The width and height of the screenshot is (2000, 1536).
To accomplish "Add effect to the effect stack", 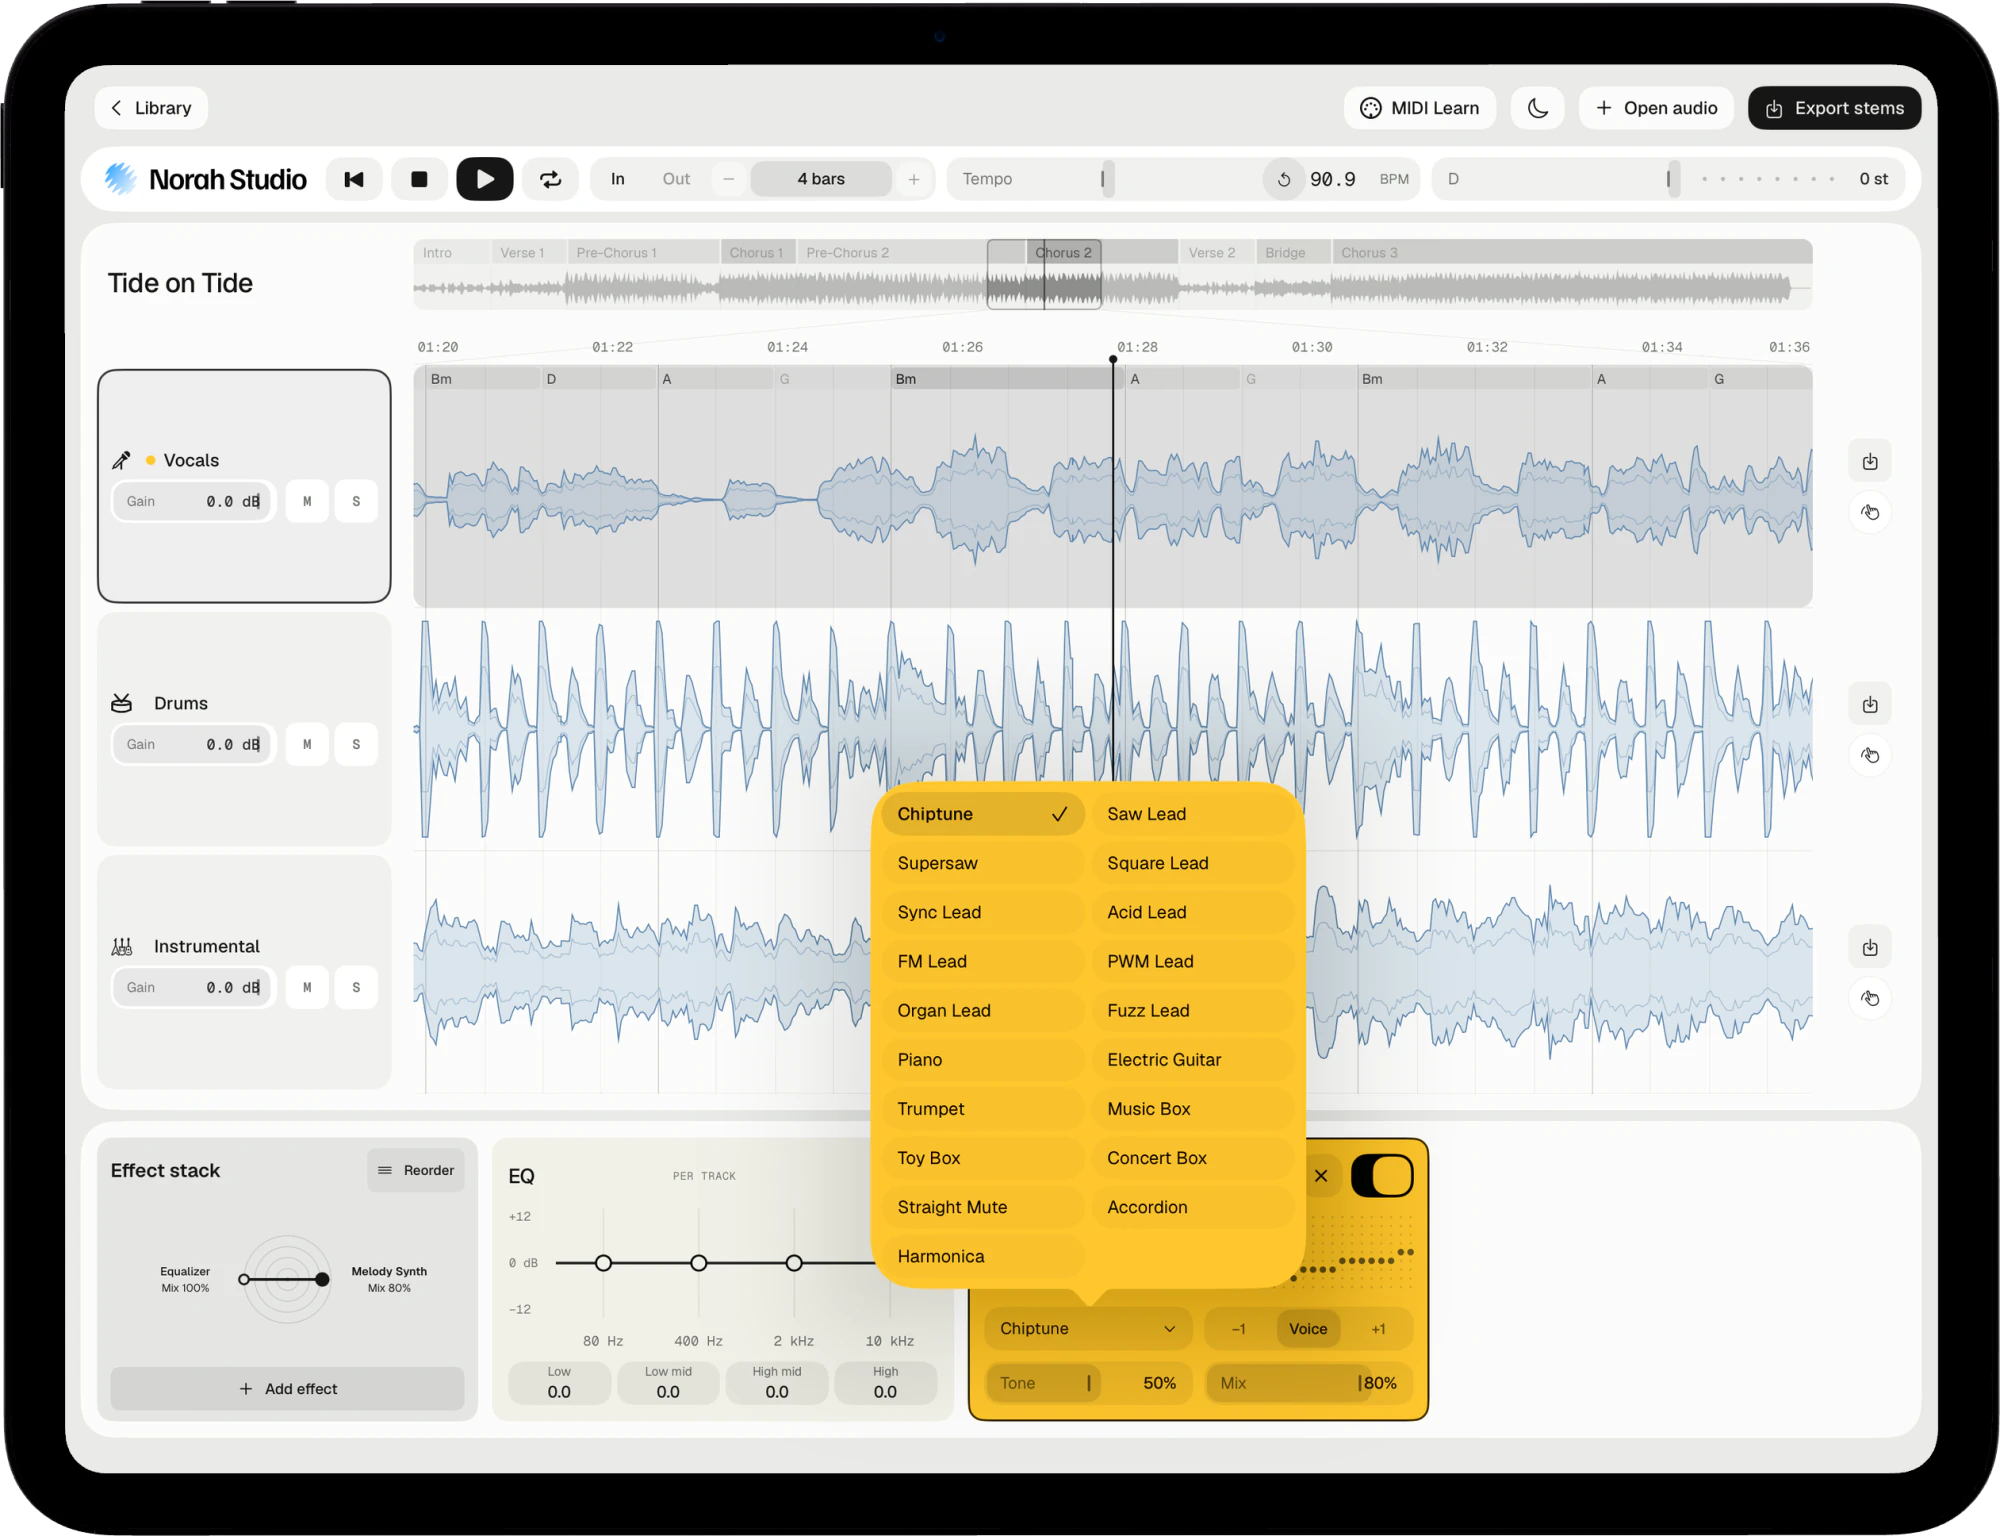I will (x=287, y=1389).
